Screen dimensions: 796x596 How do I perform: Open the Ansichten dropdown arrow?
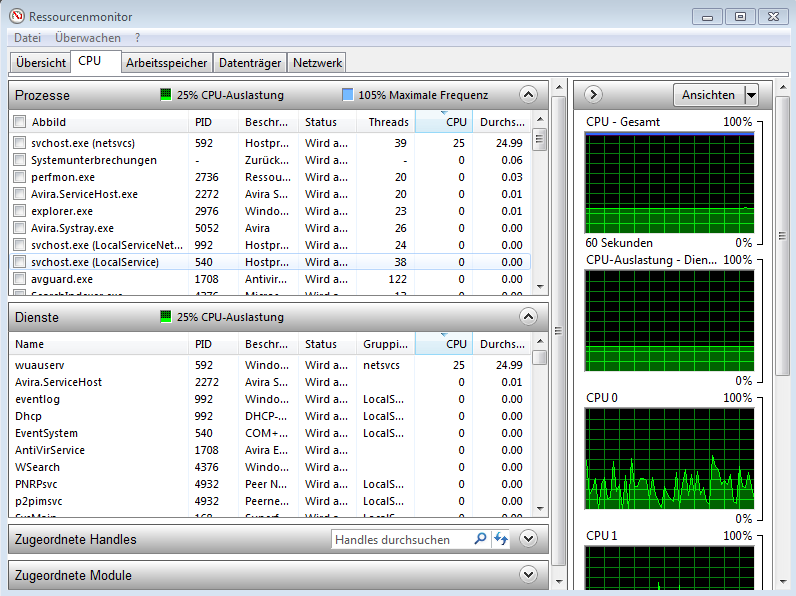pos(751,95)
